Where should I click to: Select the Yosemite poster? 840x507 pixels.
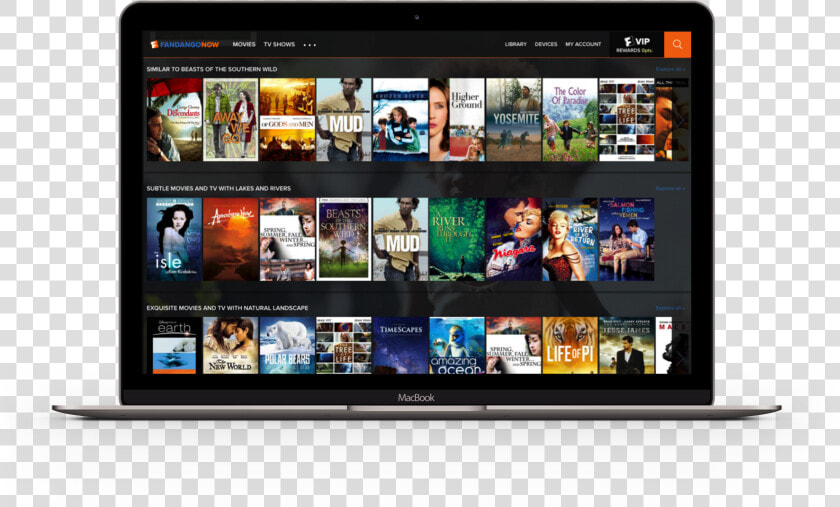[x=513, y=120]
